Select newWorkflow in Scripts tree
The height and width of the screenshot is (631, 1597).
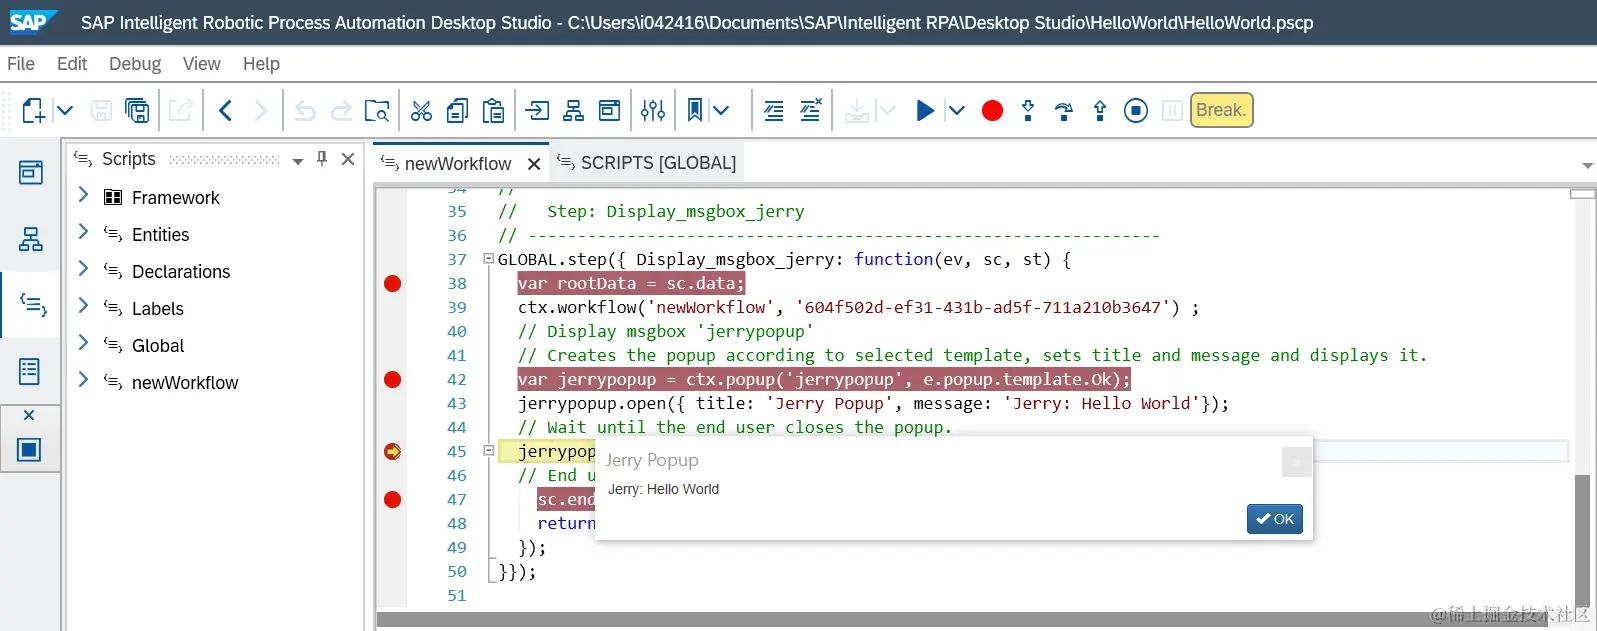185,383
